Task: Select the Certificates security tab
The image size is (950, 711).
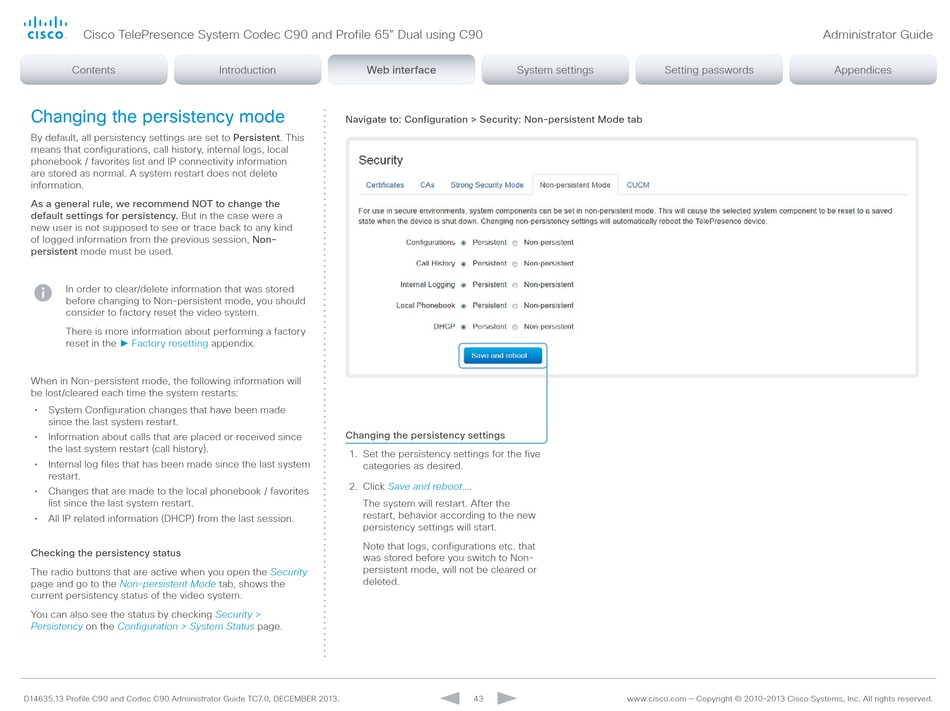Action: tap(385, 185)
